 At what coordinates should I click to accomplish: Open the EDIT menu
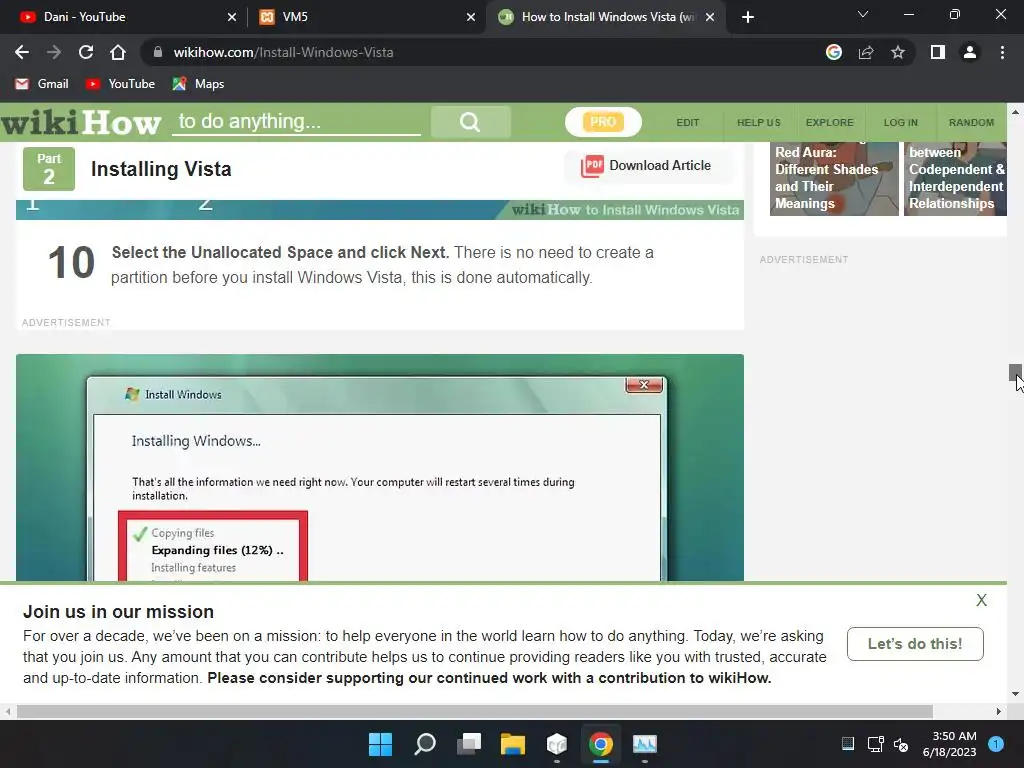(x=688, y=122)
